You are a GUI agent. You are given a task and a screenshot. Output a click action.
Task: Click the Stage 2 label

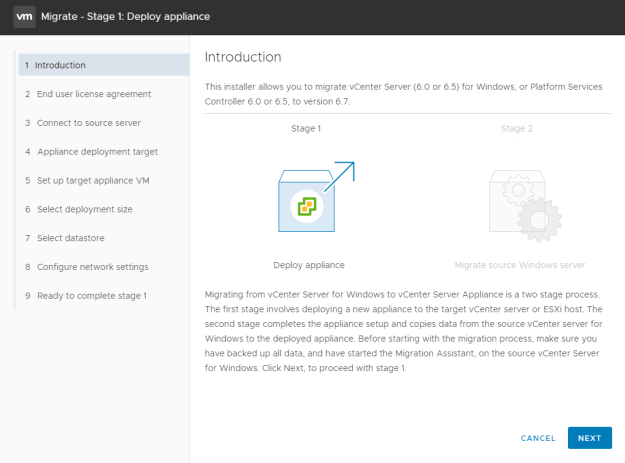tap(517, 129)
